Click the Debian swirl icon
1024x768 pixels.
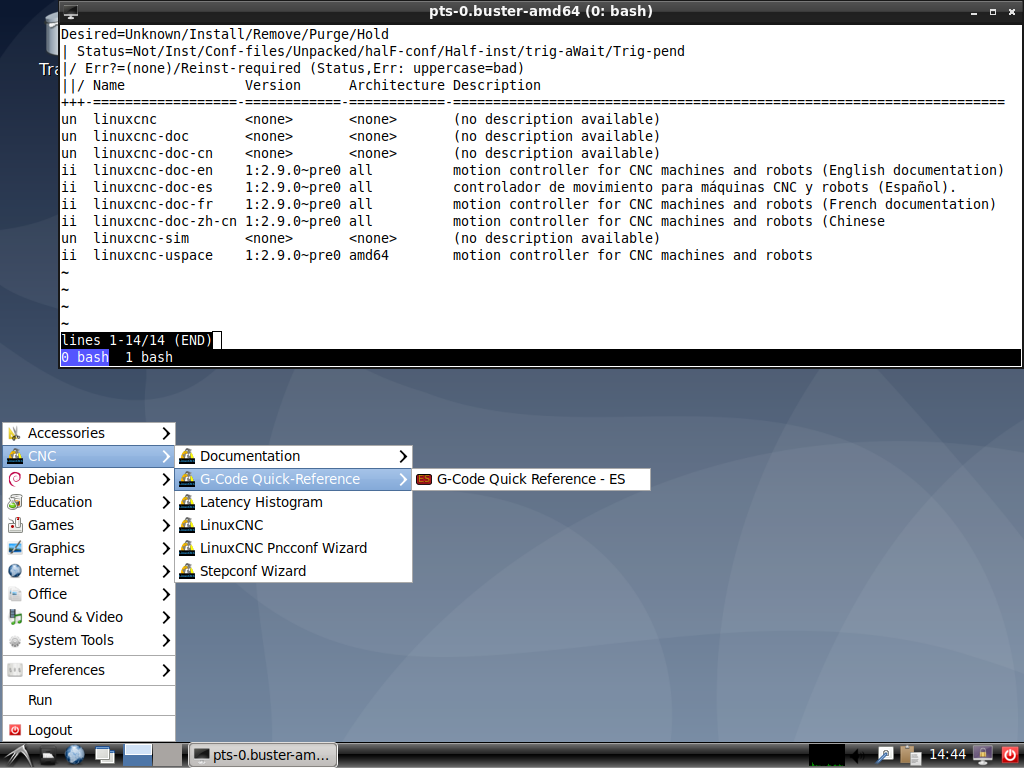(x=14, y=479)
